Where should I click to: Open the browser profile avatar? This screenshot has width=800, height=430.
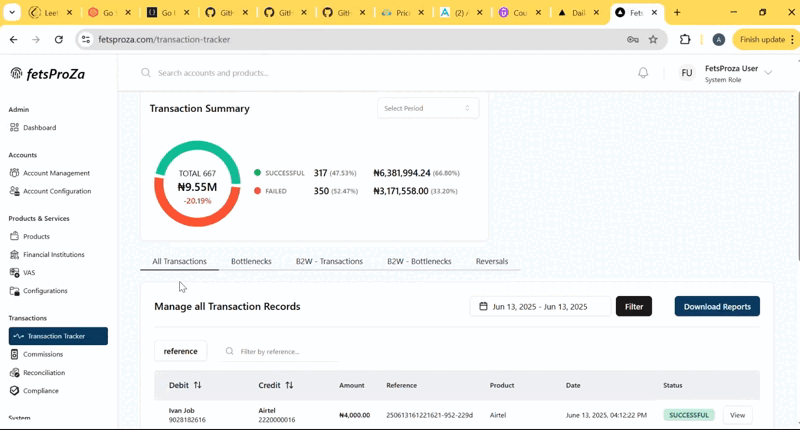coord(718,39)
